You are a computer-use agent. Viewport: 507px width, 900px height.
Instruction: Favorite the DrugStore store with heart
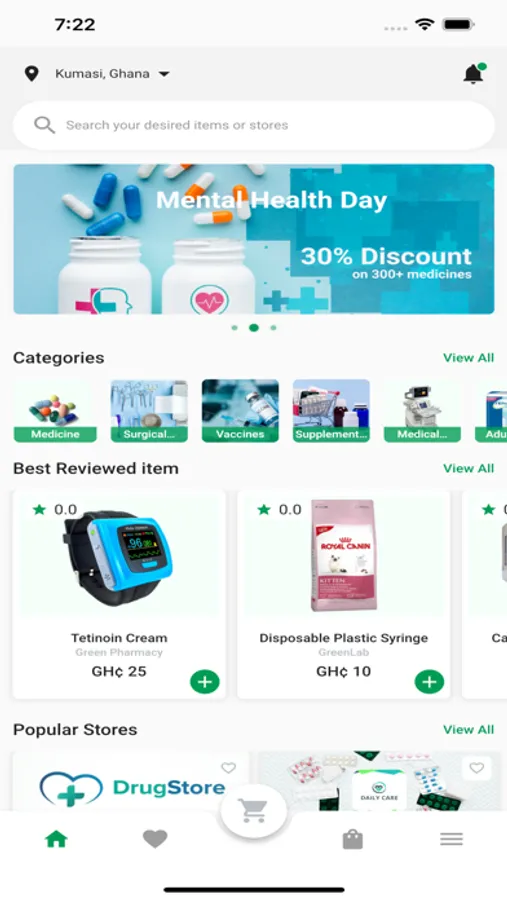229,768
